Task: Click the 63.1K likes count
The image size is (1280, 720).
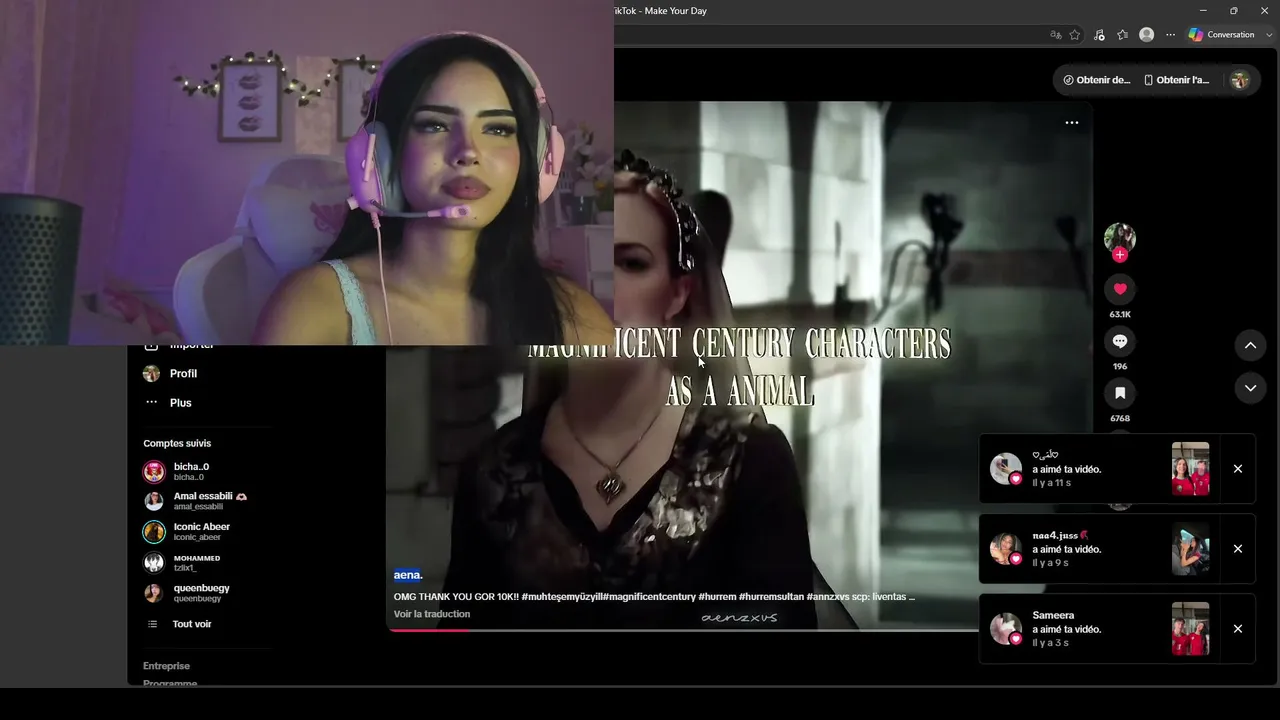Action: [1120, 314]
